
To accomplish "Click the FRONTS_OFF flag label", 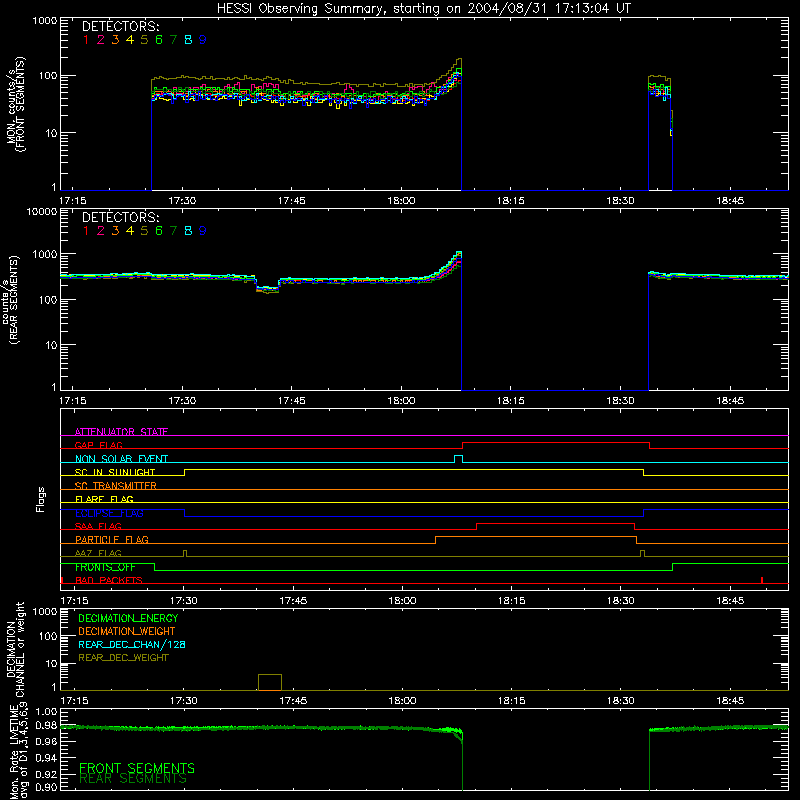I will click(105, 567).
